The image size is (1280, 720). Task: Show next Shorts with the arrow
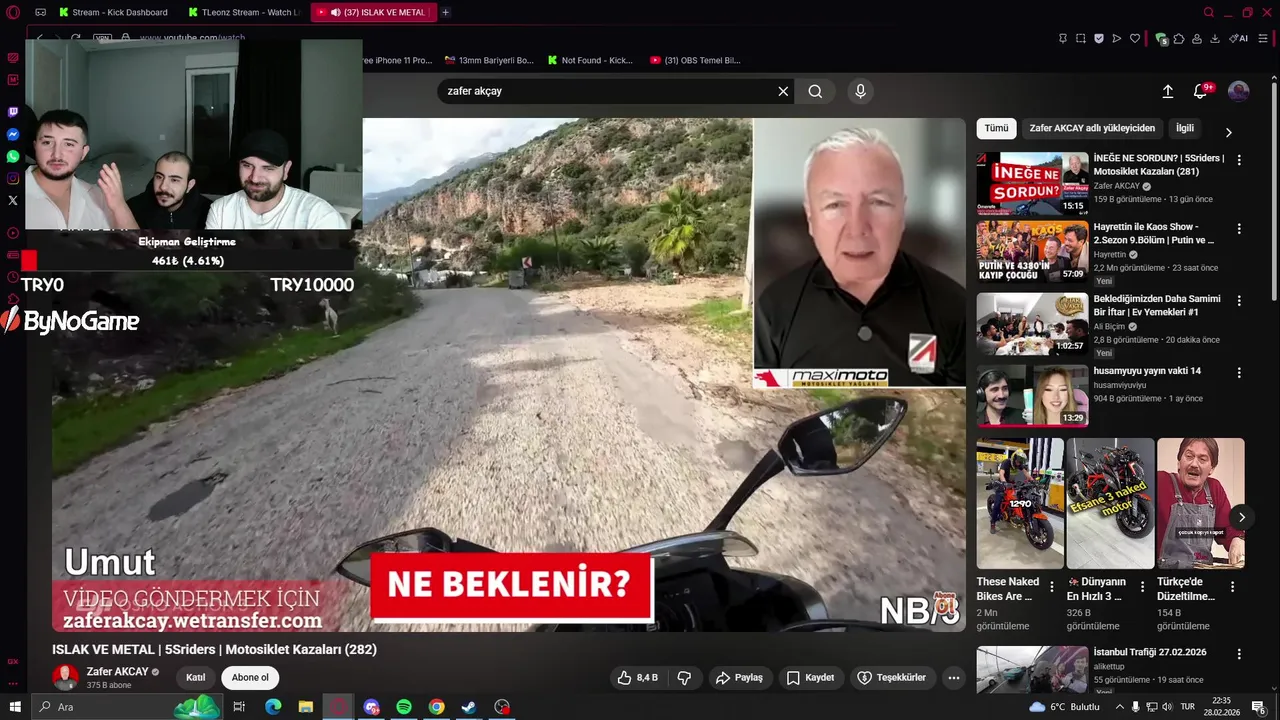coord(1241,517)
